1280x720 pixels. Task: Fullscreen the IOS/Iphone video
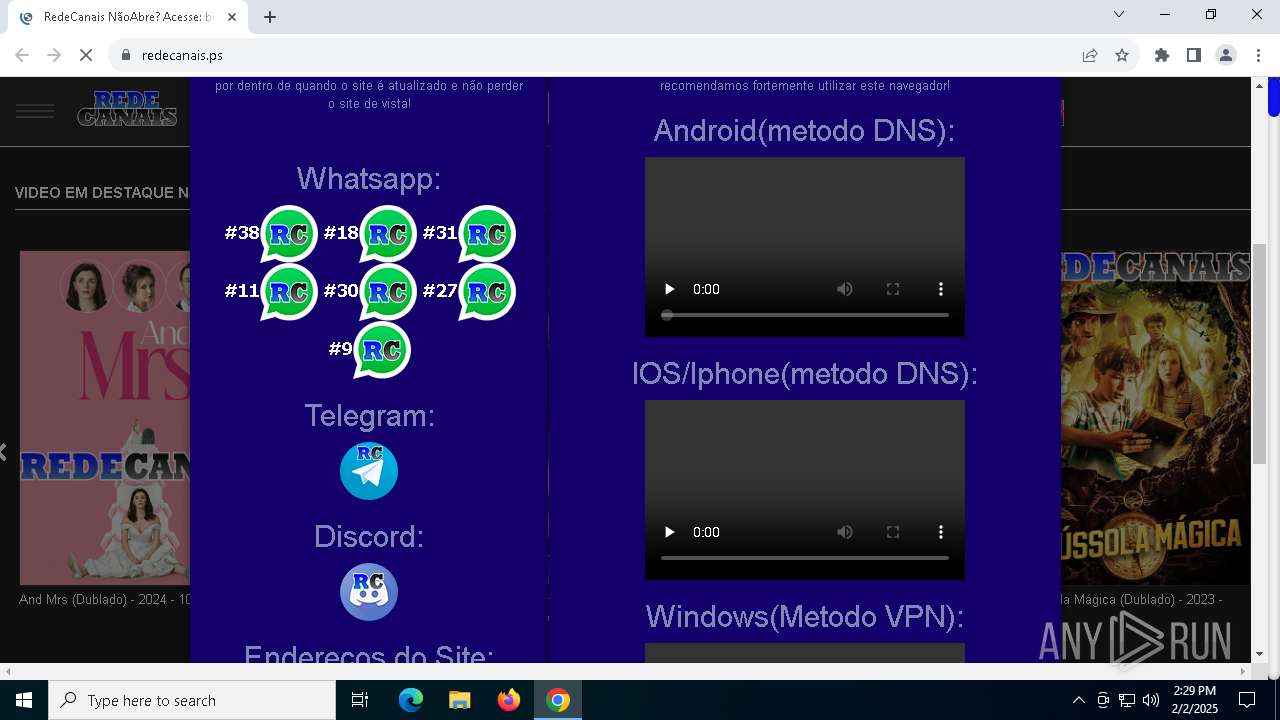point(893,532)
